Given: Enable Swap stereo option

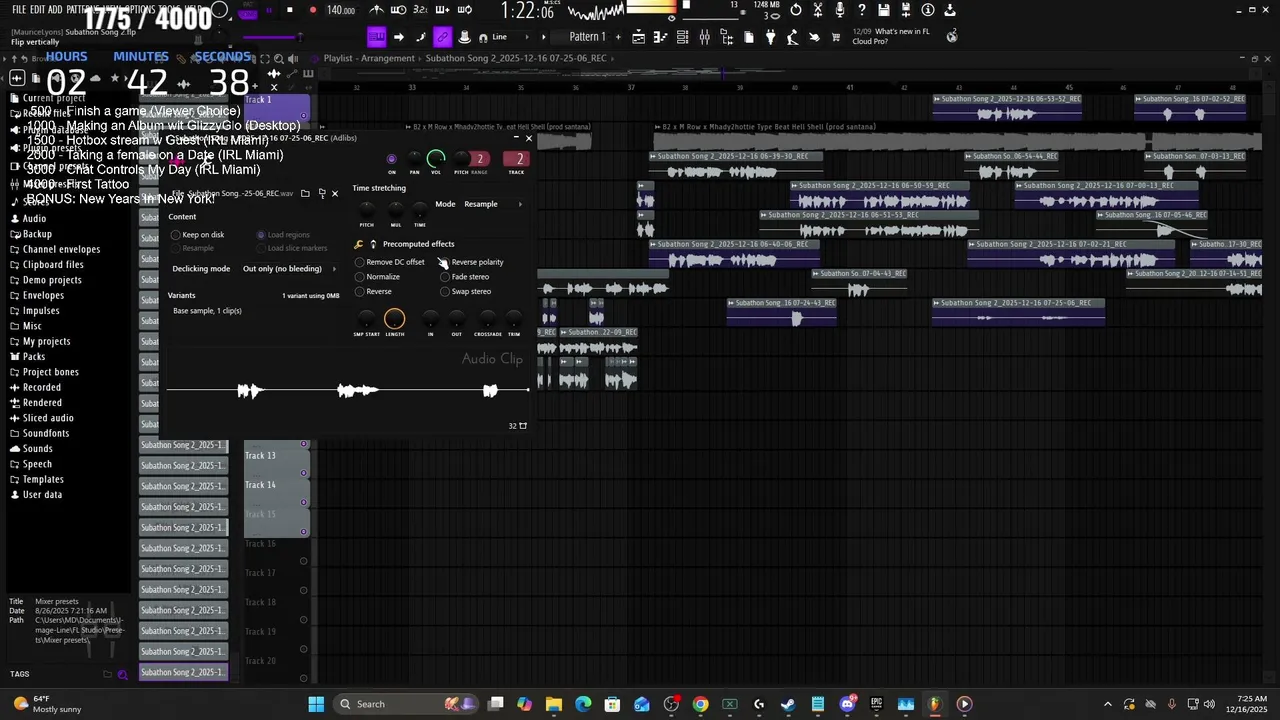Looking at the screenshot, I should pos(466,292).
